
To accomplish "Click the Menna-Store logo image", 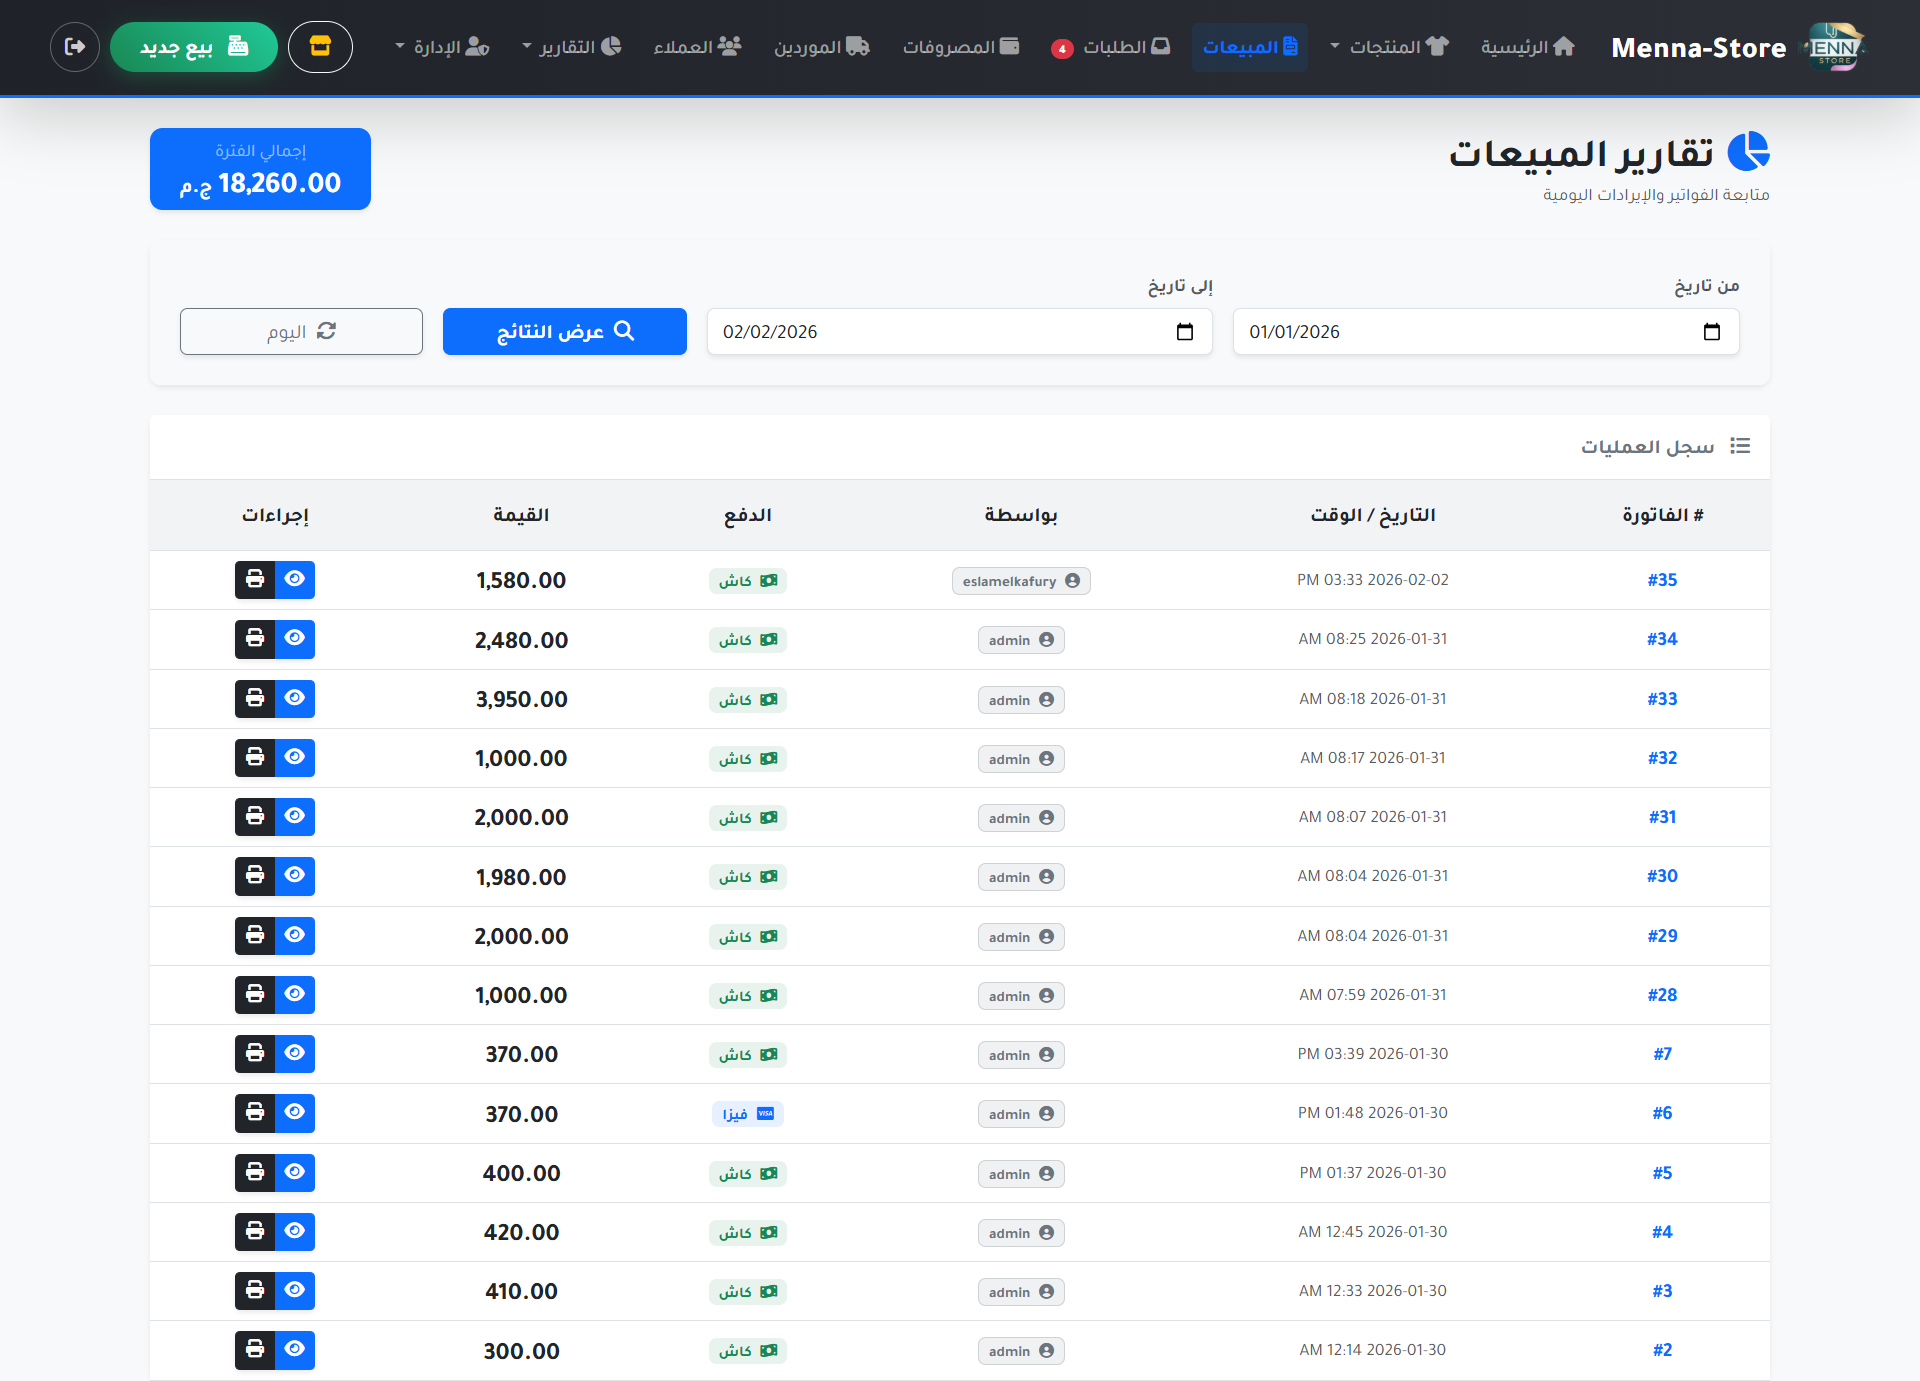I will pos(1834,47).
